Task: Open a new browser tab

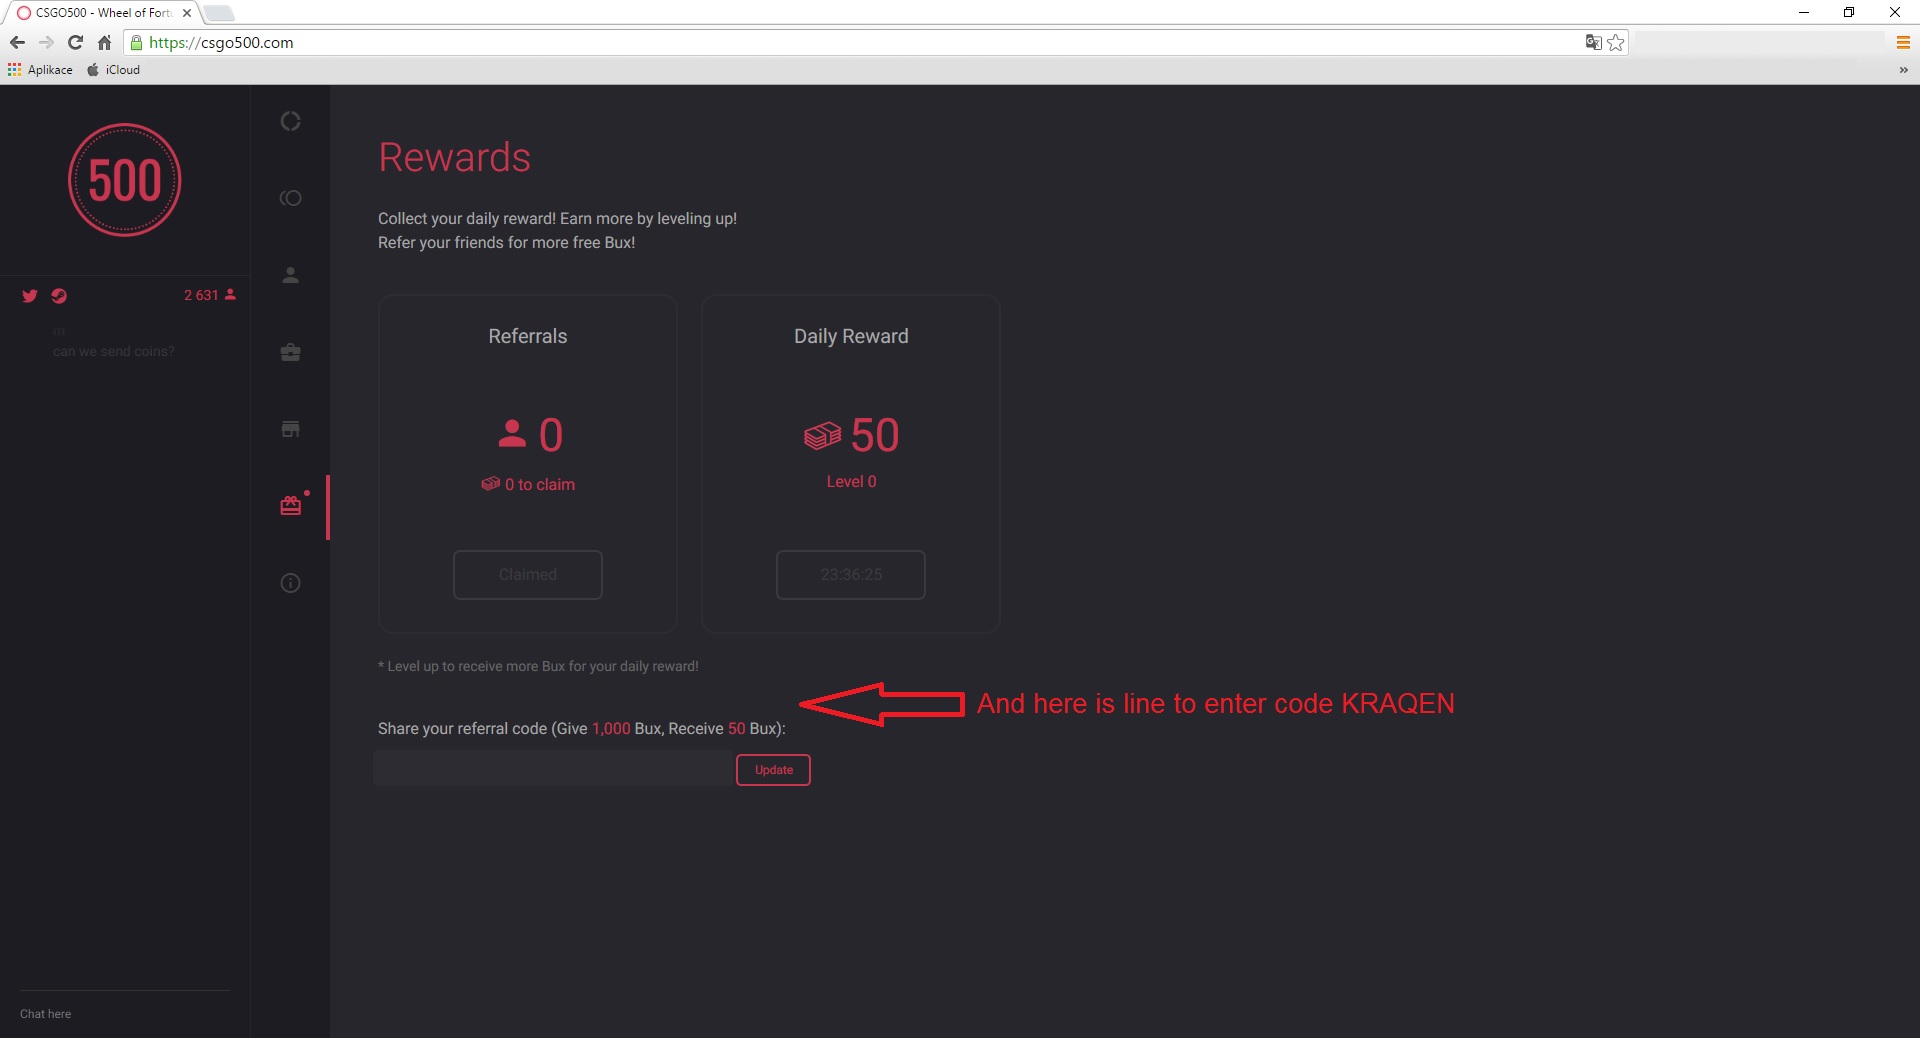Action: (219, 13)
